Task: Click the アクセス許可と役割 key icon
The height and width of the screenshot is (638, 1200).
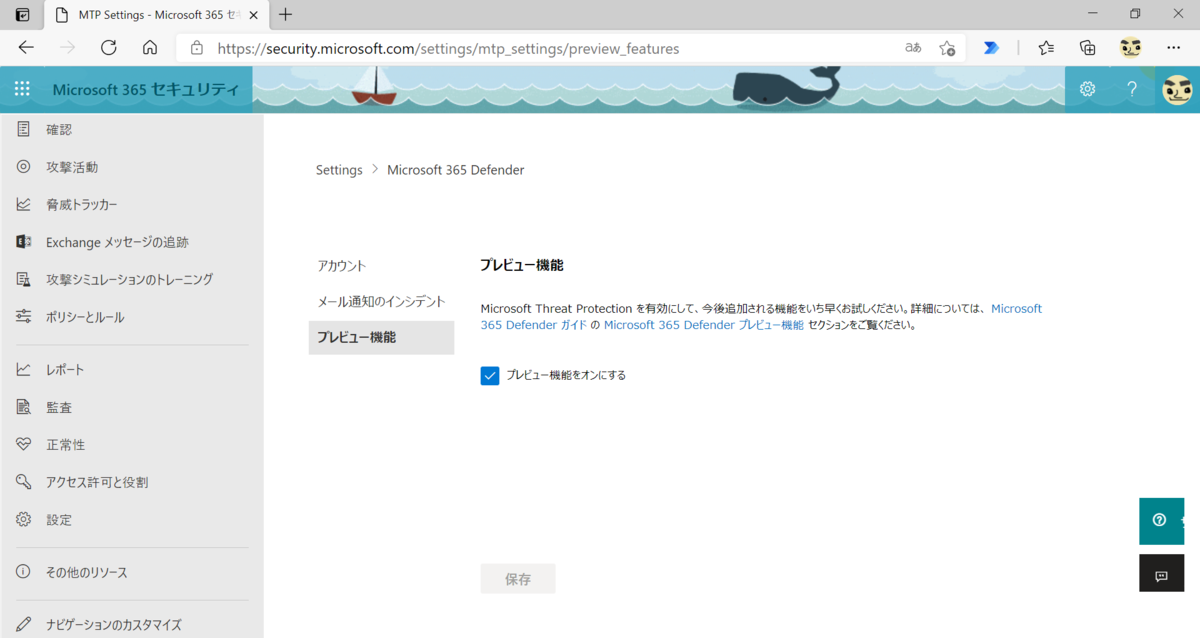Action: pos(24,482)
